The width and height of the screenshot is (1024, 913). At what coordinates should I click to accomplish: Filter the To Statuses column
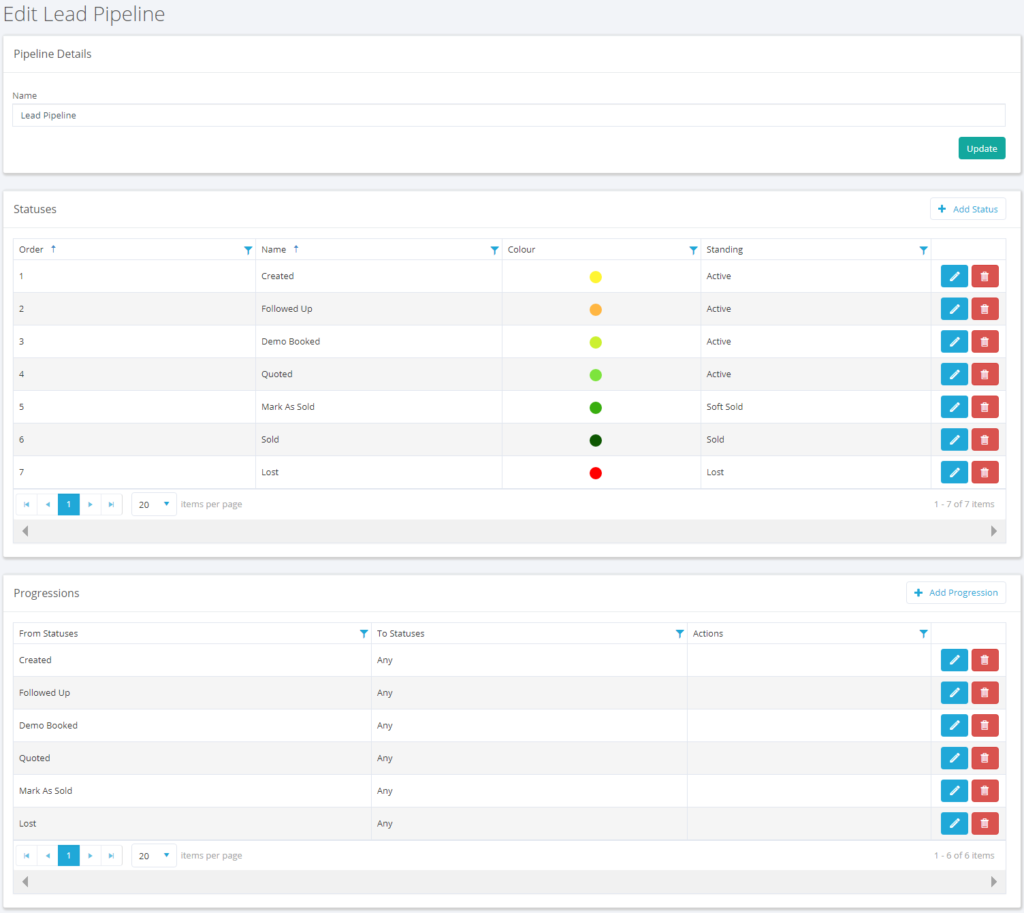(680, 634)
